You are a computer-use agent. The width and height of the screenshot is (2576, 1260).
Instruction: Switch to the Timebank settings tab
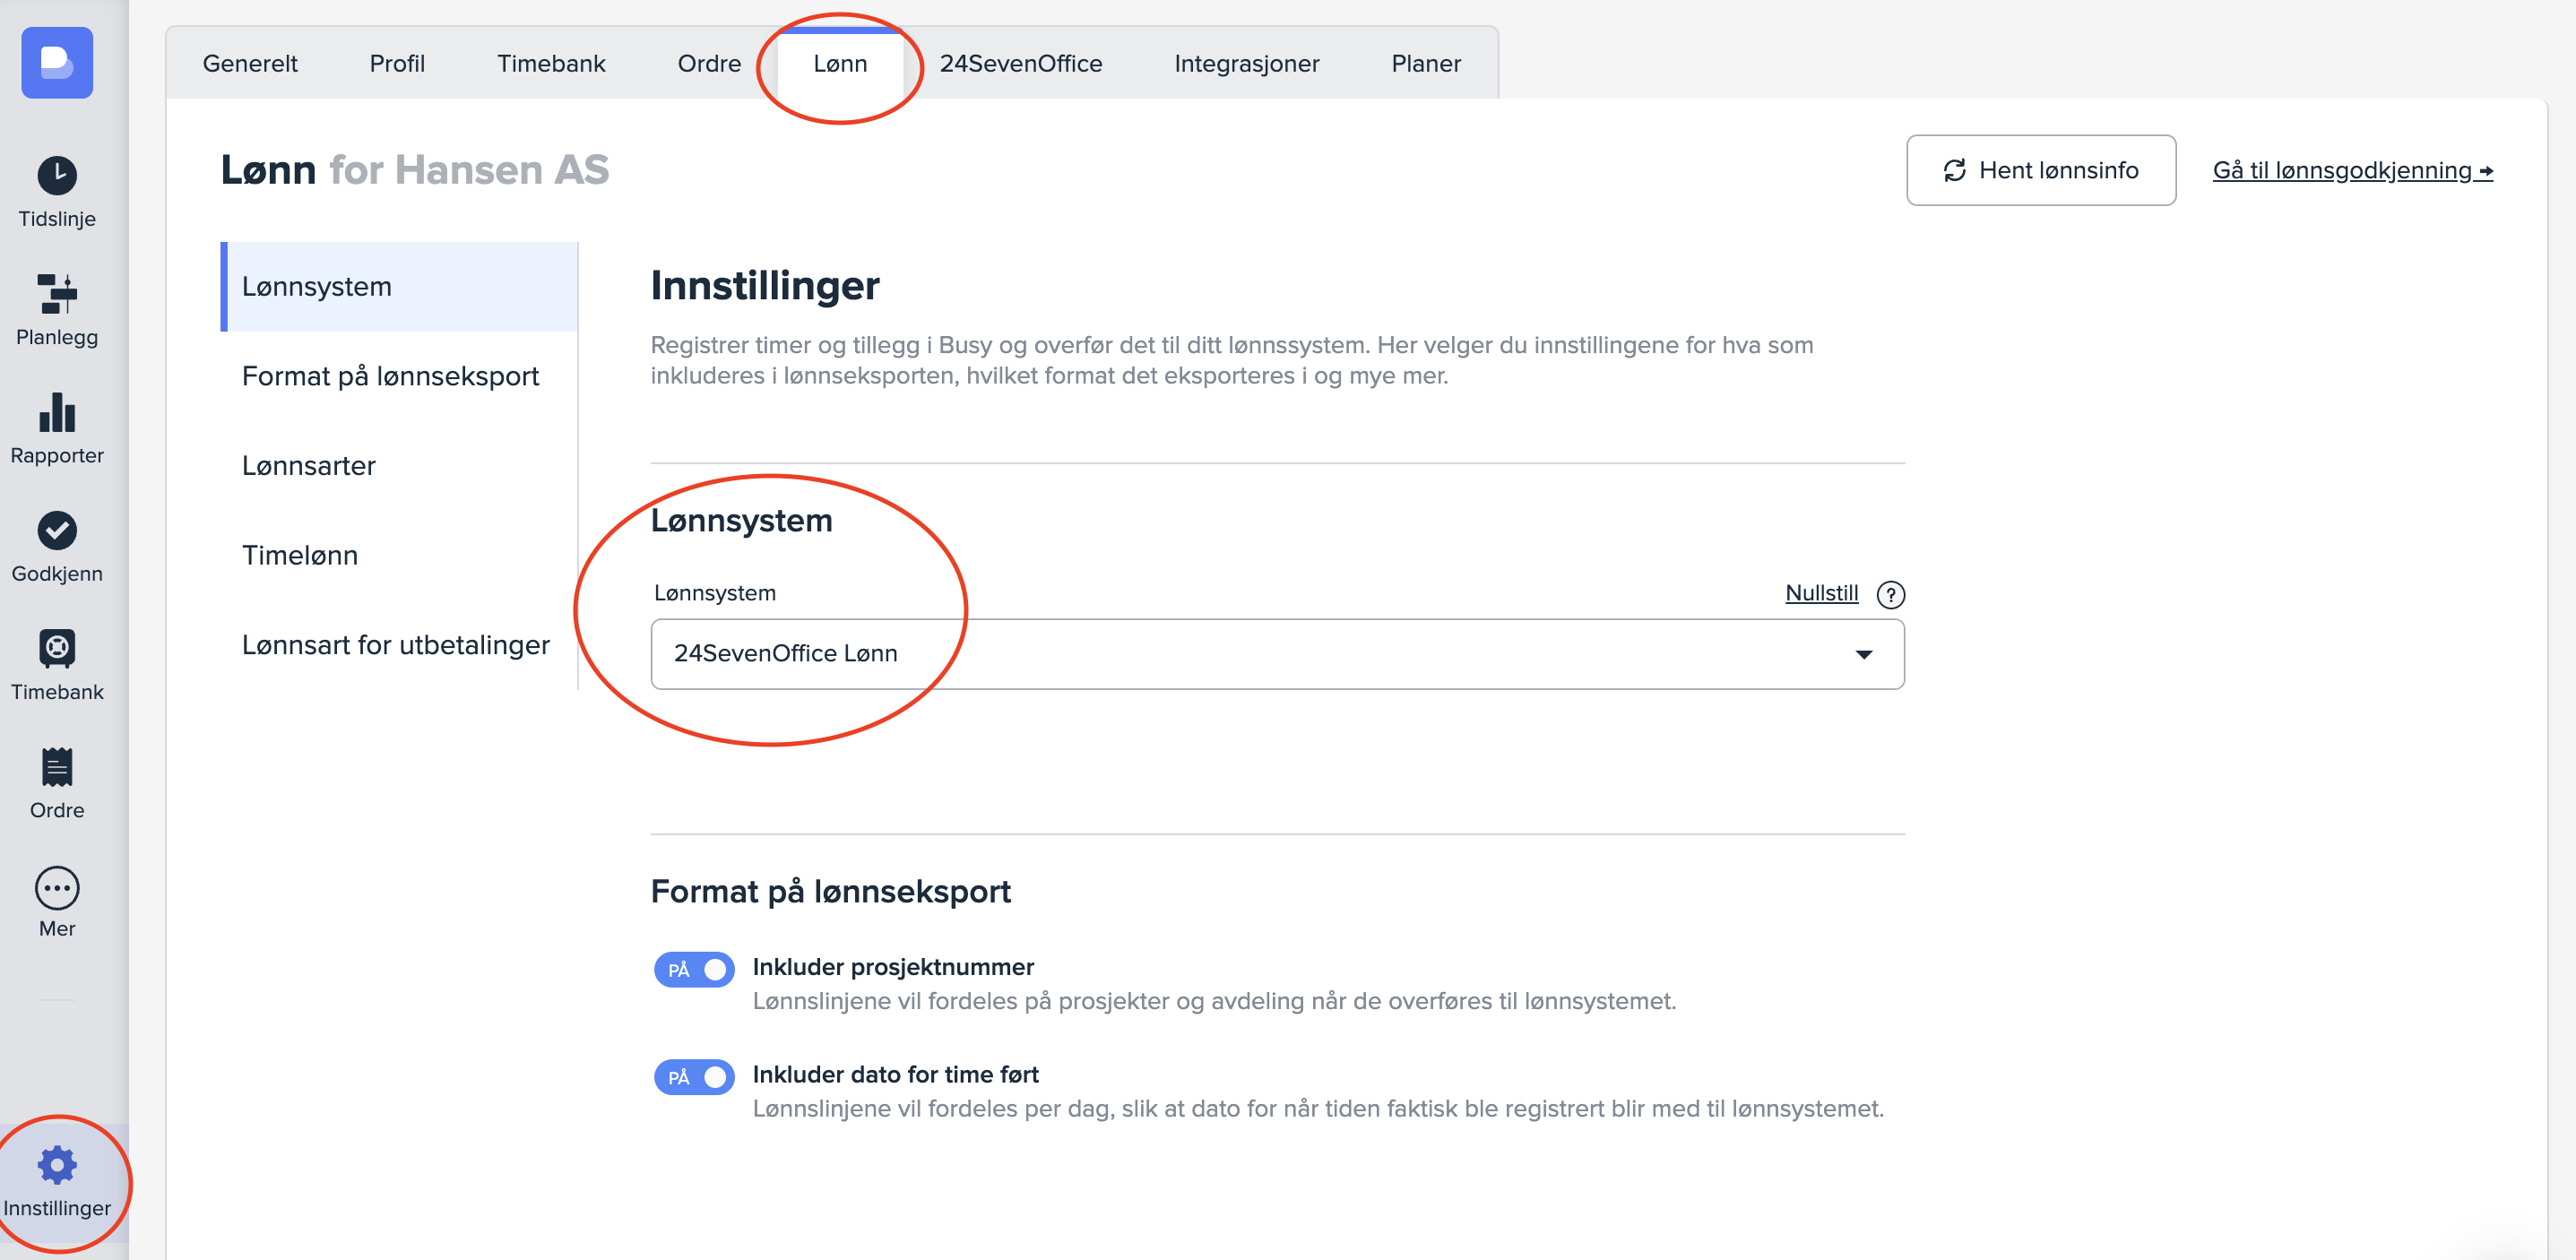551,64
